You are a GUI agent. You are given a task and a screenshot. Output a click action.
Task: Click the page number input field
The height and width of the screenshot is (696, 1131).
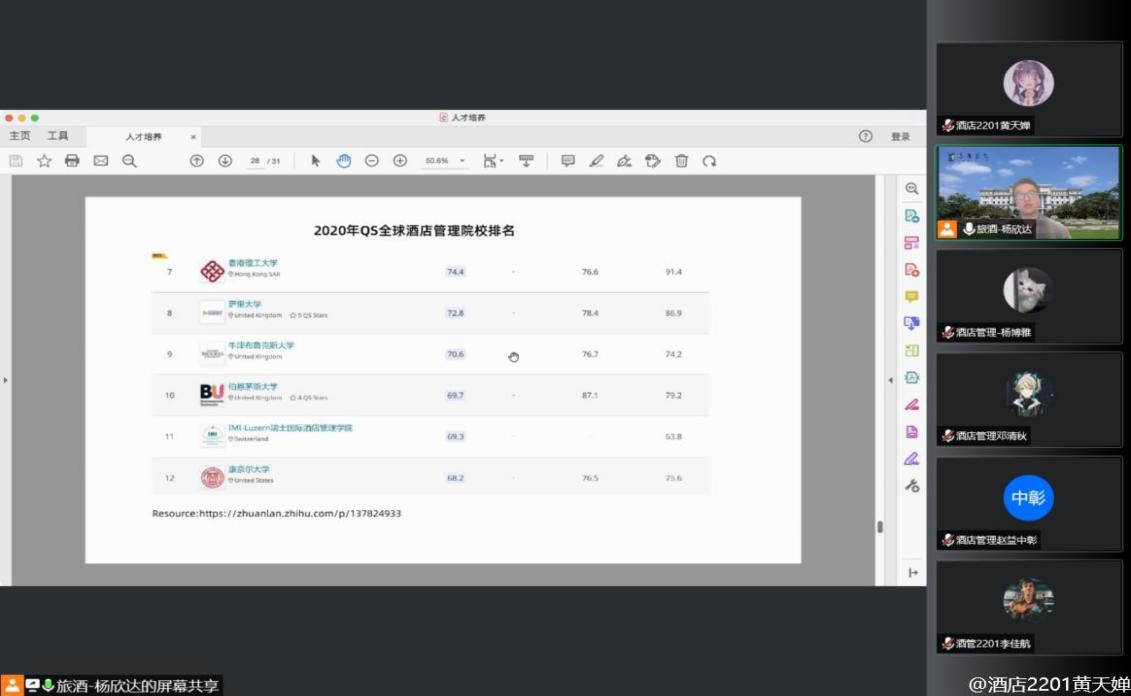(255, 161)
